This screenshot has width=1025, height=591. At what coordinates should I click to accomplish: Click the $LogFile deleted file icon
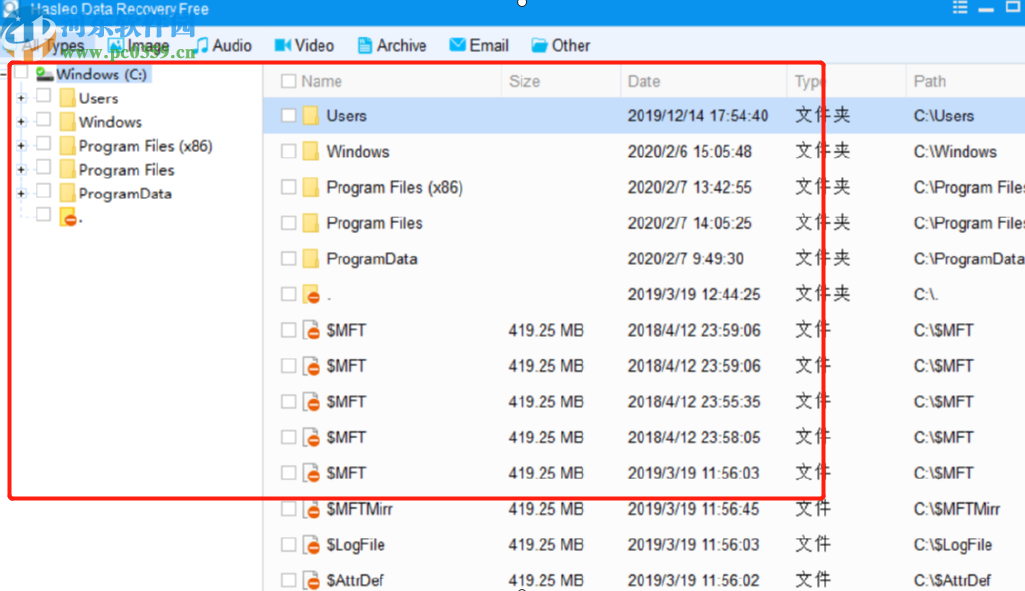[311, 545]
